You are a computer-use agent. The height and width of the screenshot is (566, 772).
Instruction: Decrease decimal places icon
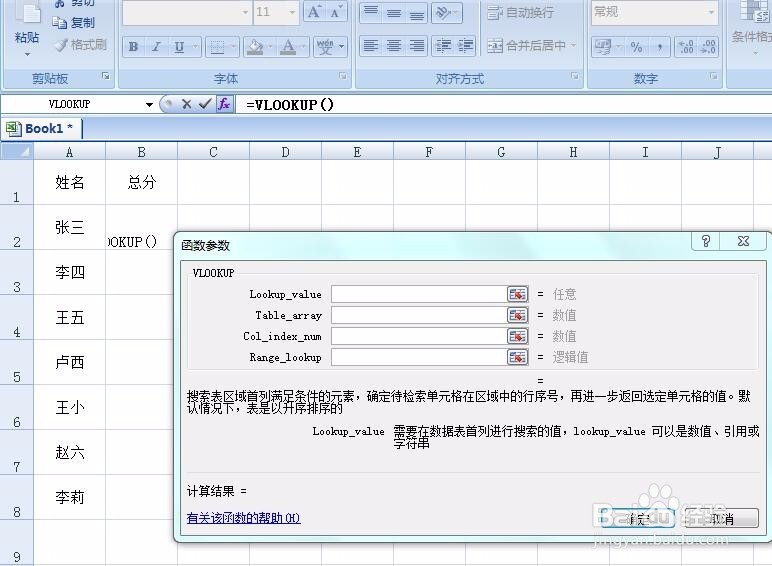click(708, 47)
